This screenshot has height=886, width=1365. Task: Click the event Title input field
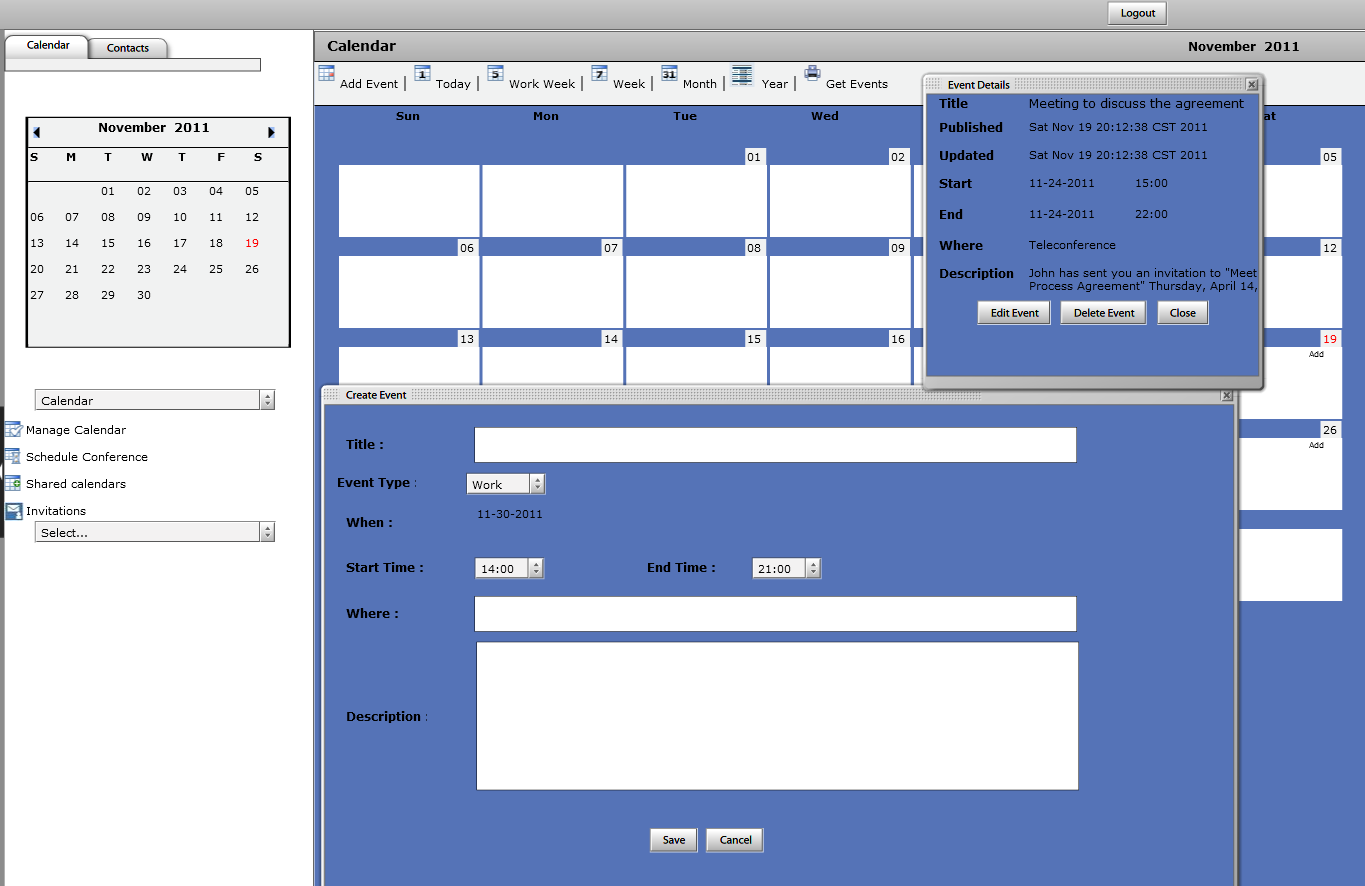[x=775, y=445]
